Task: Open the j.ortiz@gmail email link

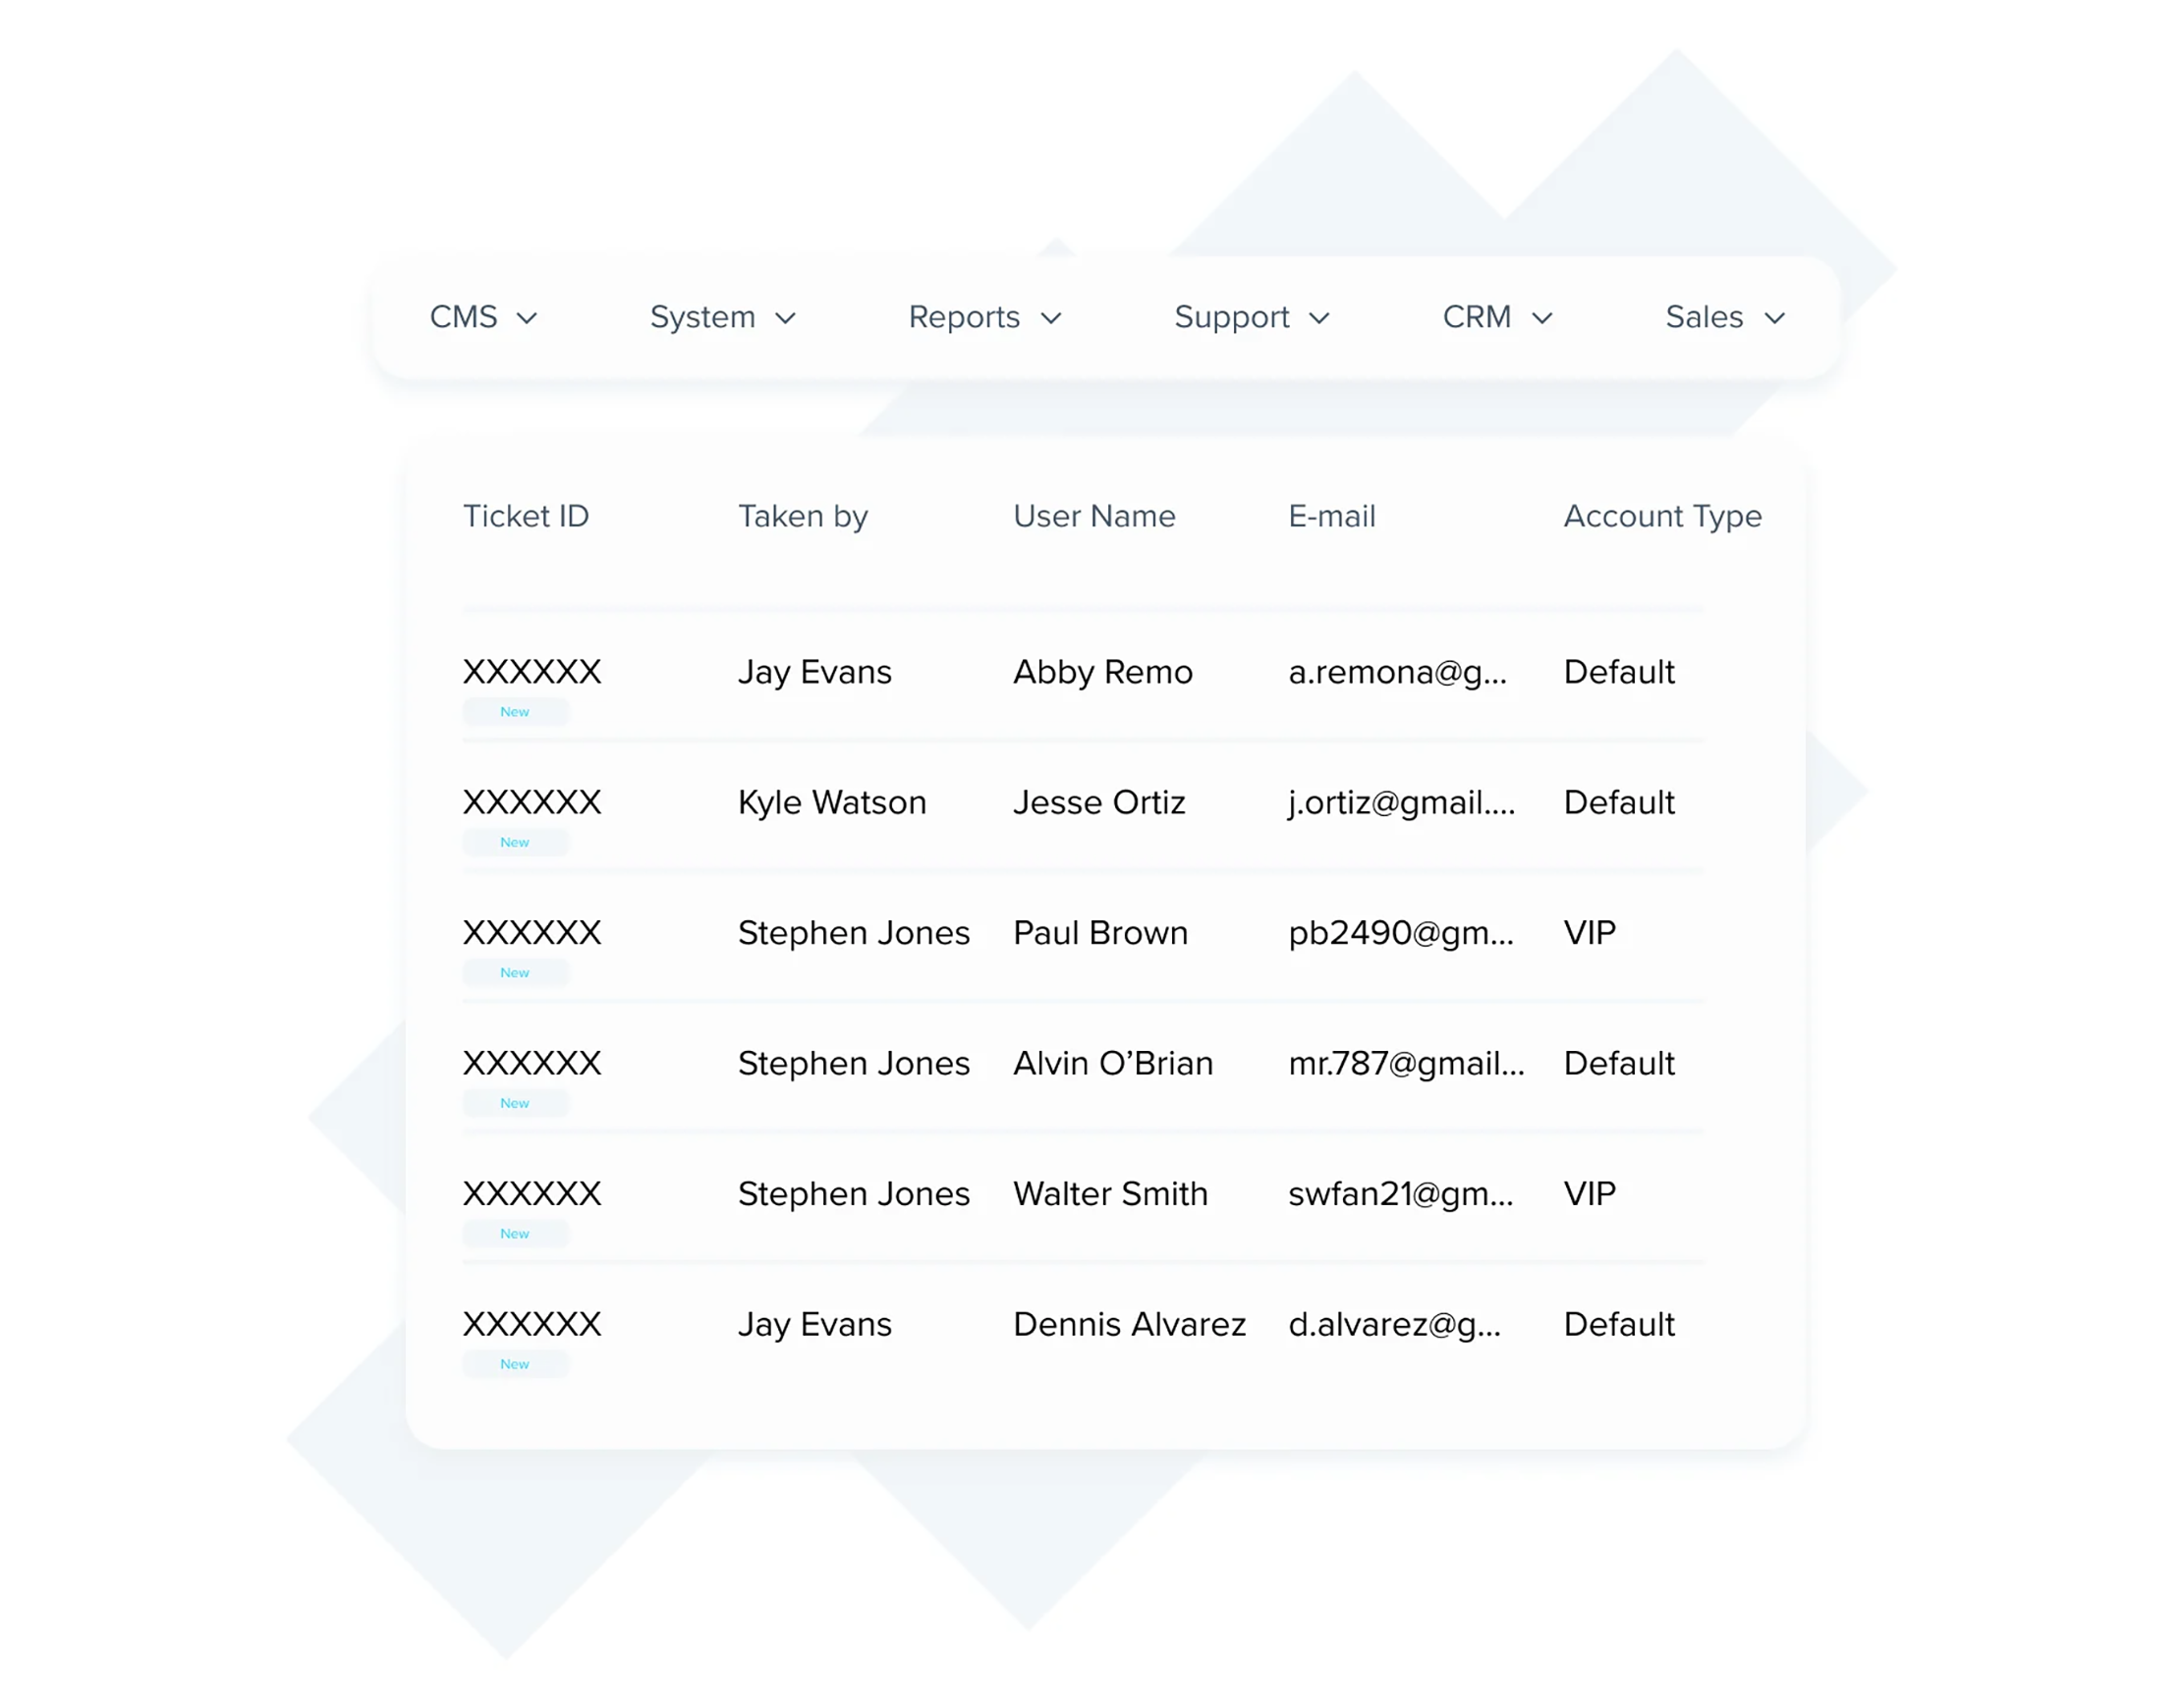Action: 1401,803
